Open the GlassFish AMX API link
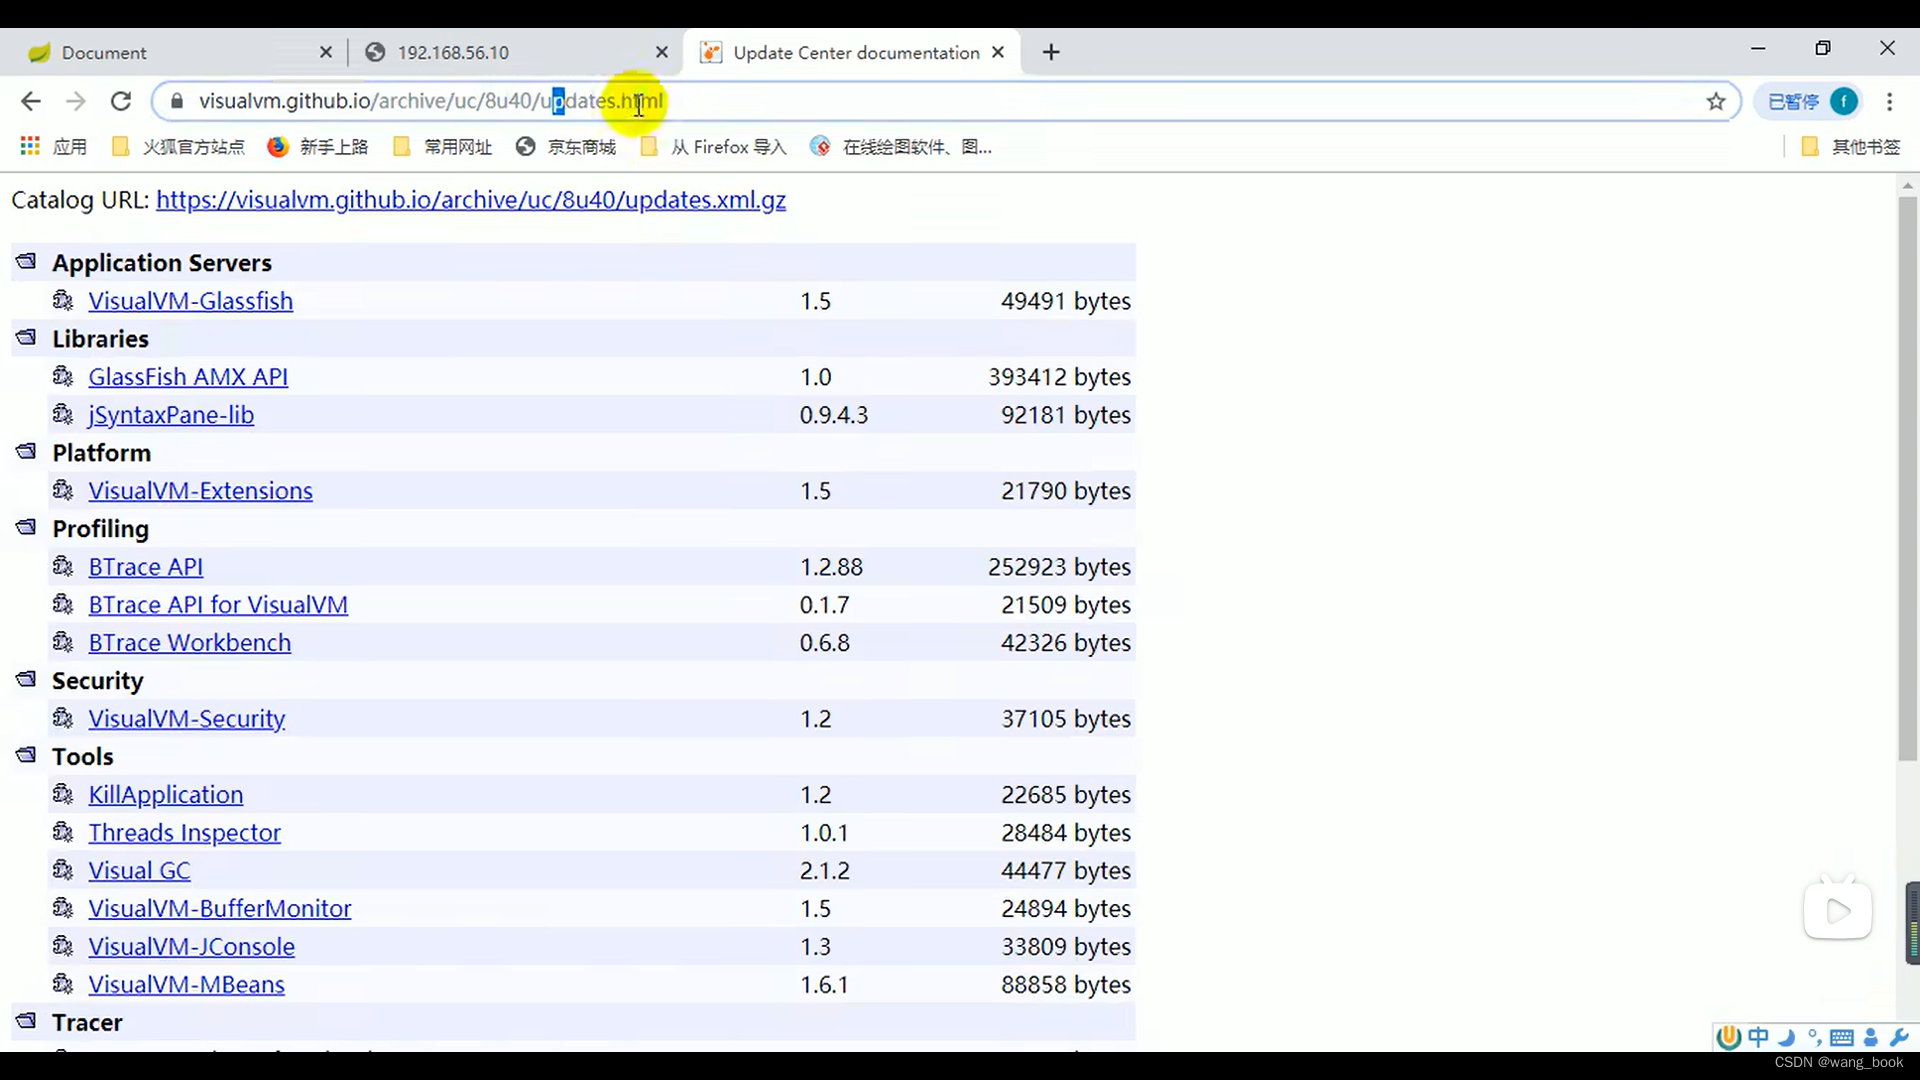 pyautogui.click(x=188, y=377)
